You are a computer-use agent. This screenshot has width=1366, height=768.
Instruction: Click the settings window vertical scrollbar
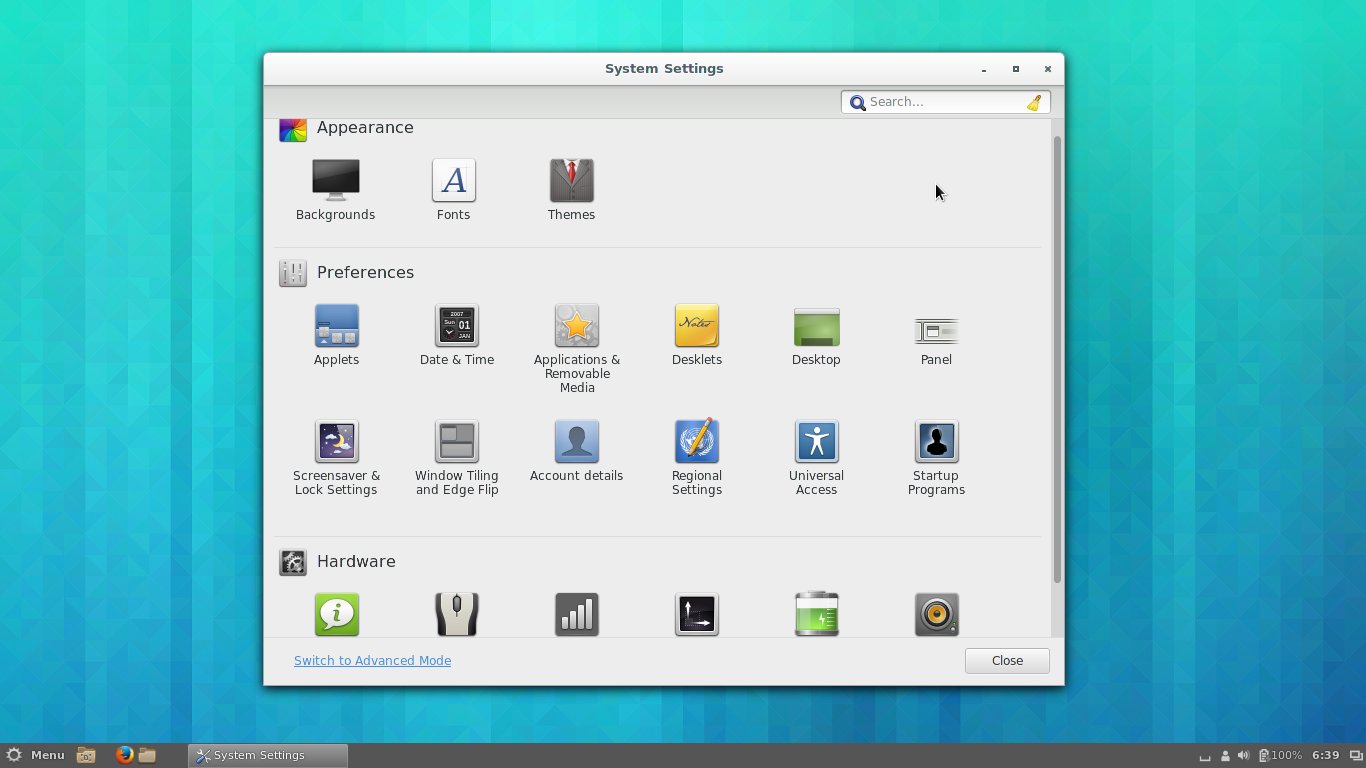click(x=1057, y=360)
